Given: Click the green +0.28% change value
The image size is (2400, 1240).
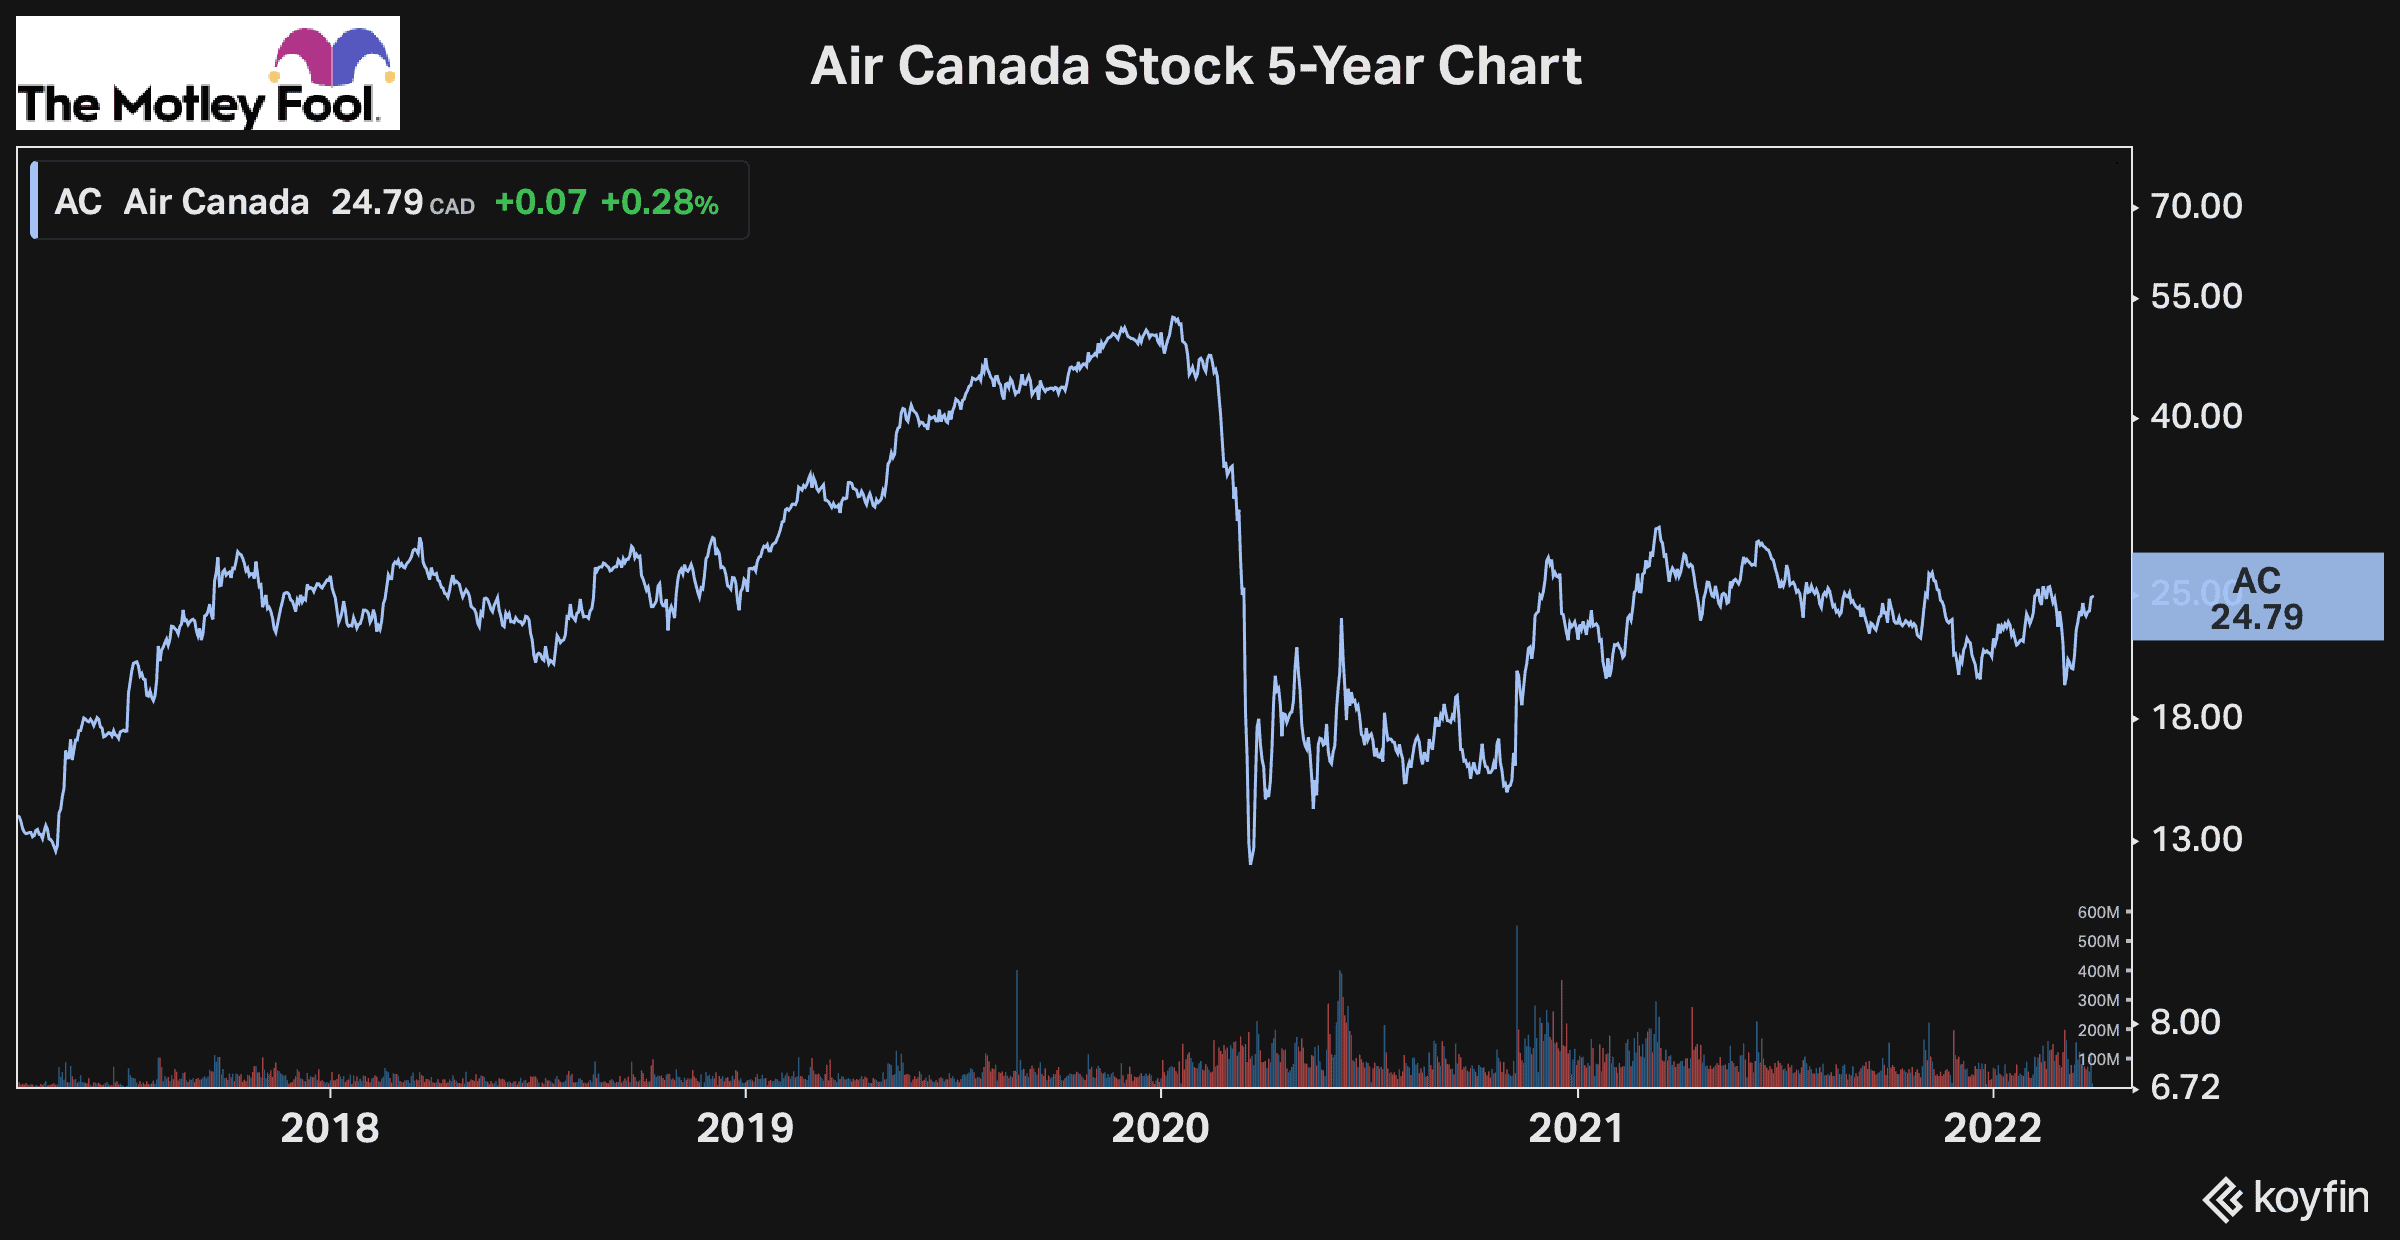Looking at the screenshot, I should 659,203.
